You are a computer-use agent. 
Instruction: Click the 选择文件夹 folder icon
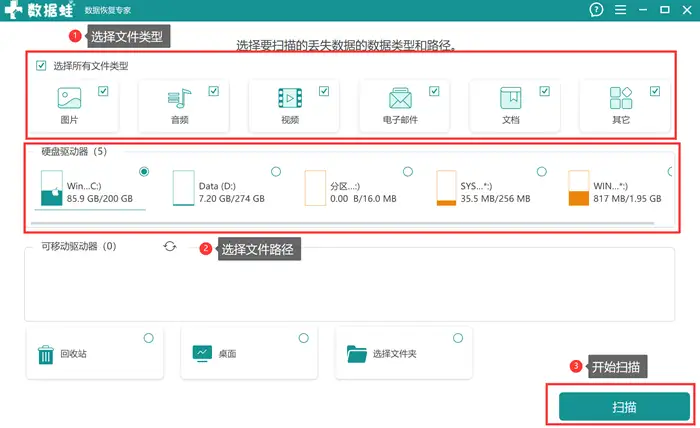[357, 354]
